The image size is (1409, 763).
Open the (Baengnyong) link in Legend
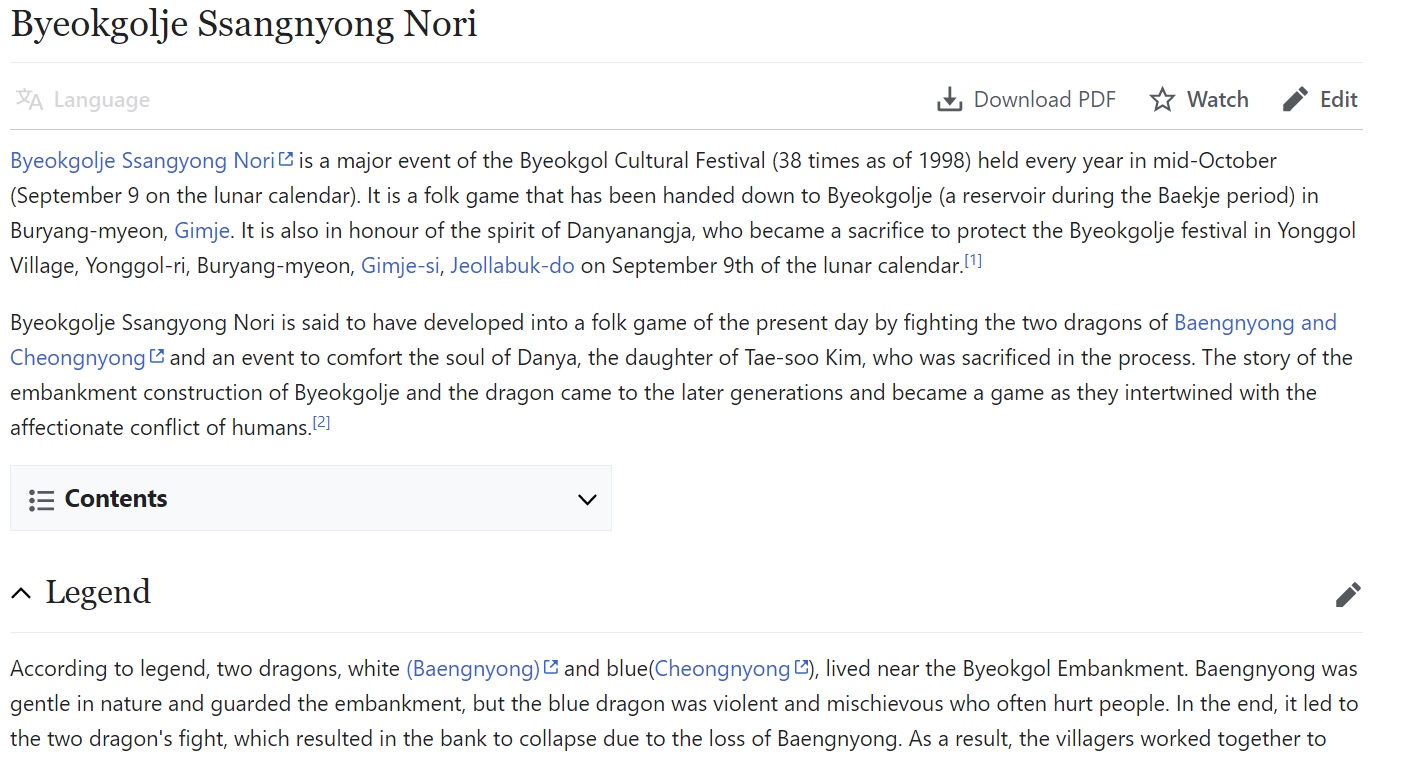click(473, 668)
